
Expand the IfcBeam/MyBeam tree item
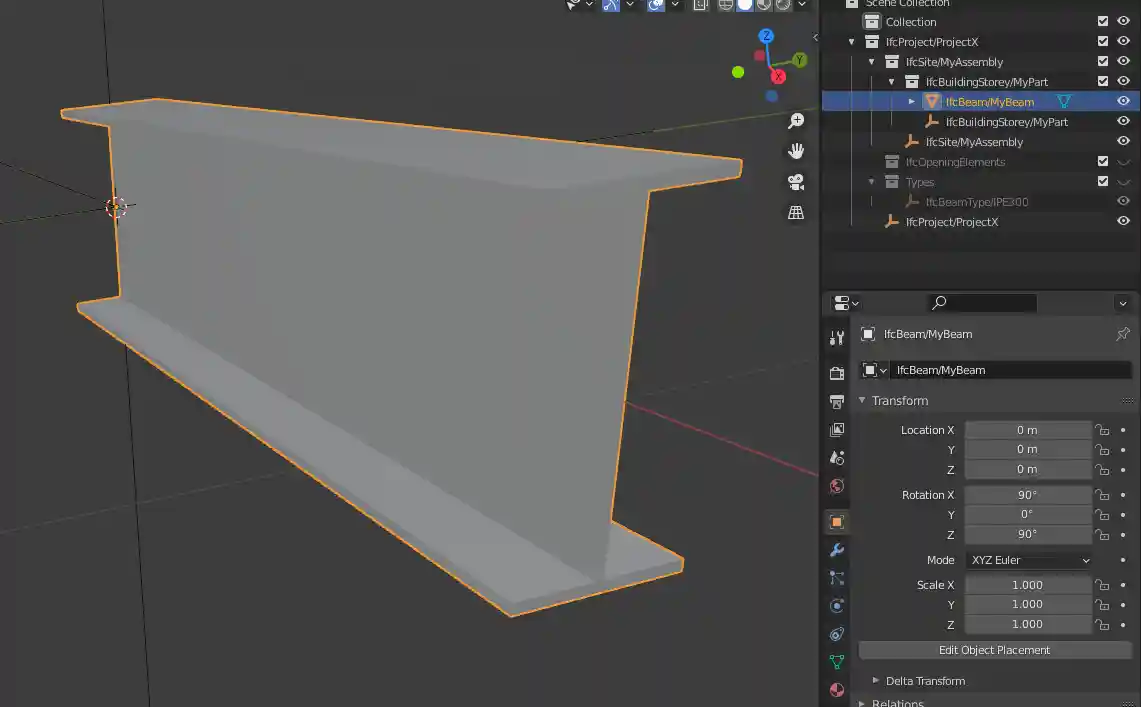click(x=911, y=101)
